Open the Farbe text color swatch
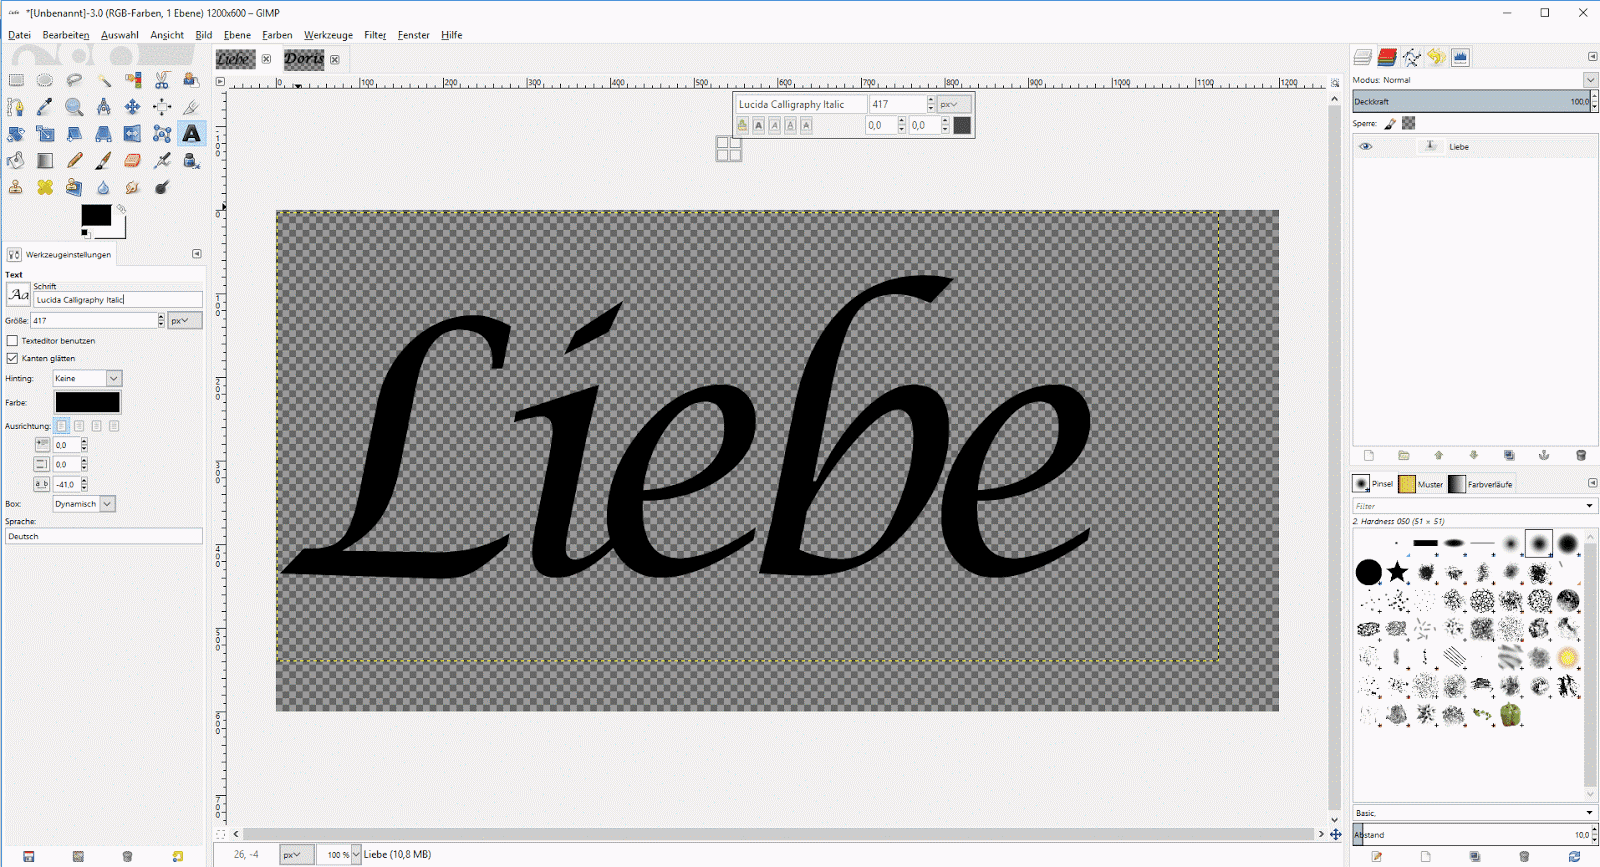The width and height of the screenshot is (1600, 867). [x=87, y=402]
